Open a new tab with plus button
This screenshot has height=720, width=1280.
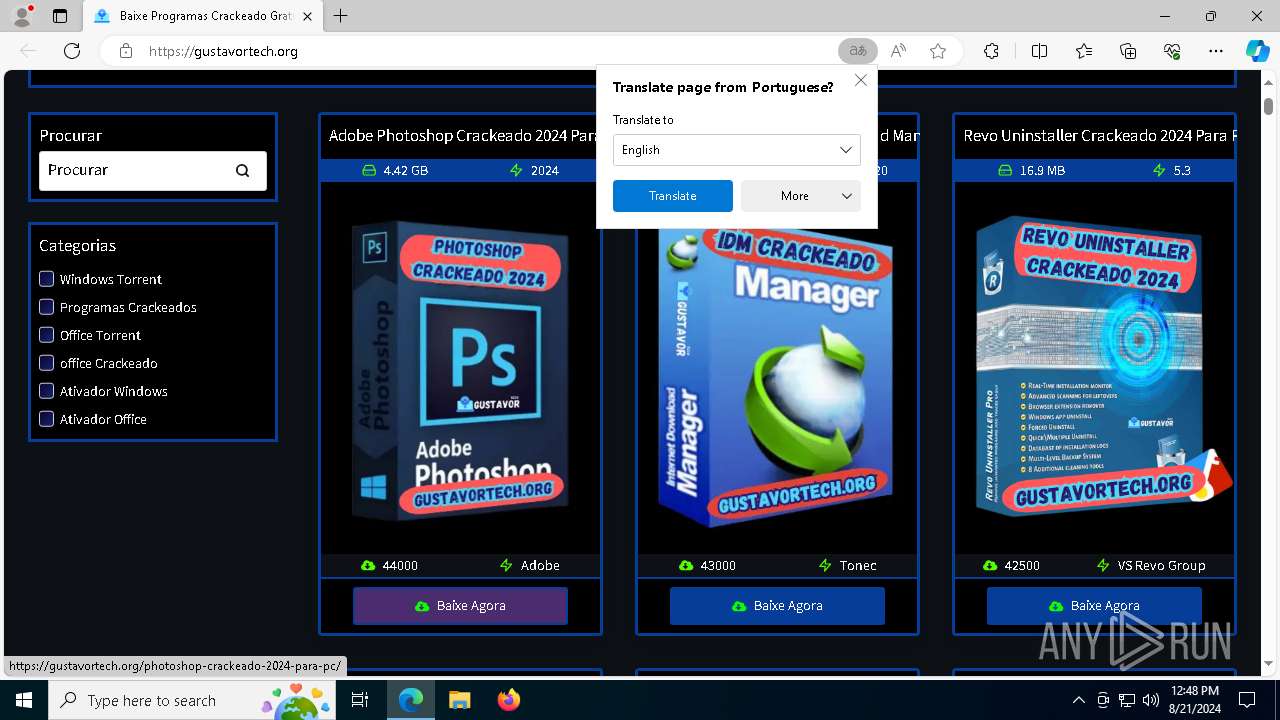click(341, 16)
